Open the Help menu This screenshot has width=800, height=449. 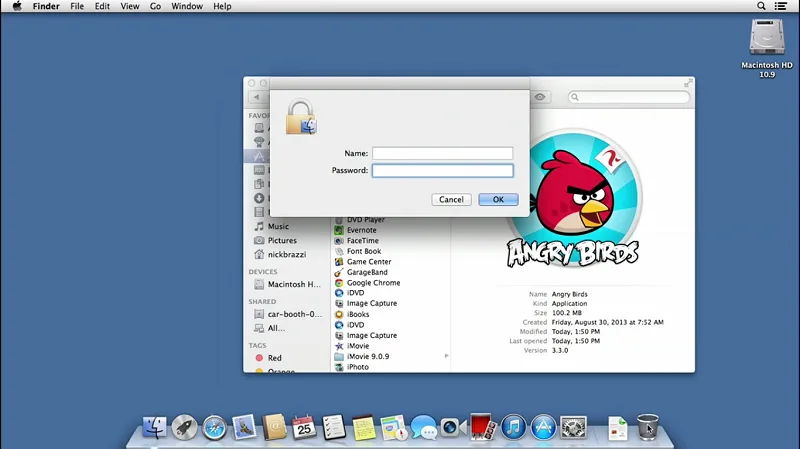coord(222,6)
